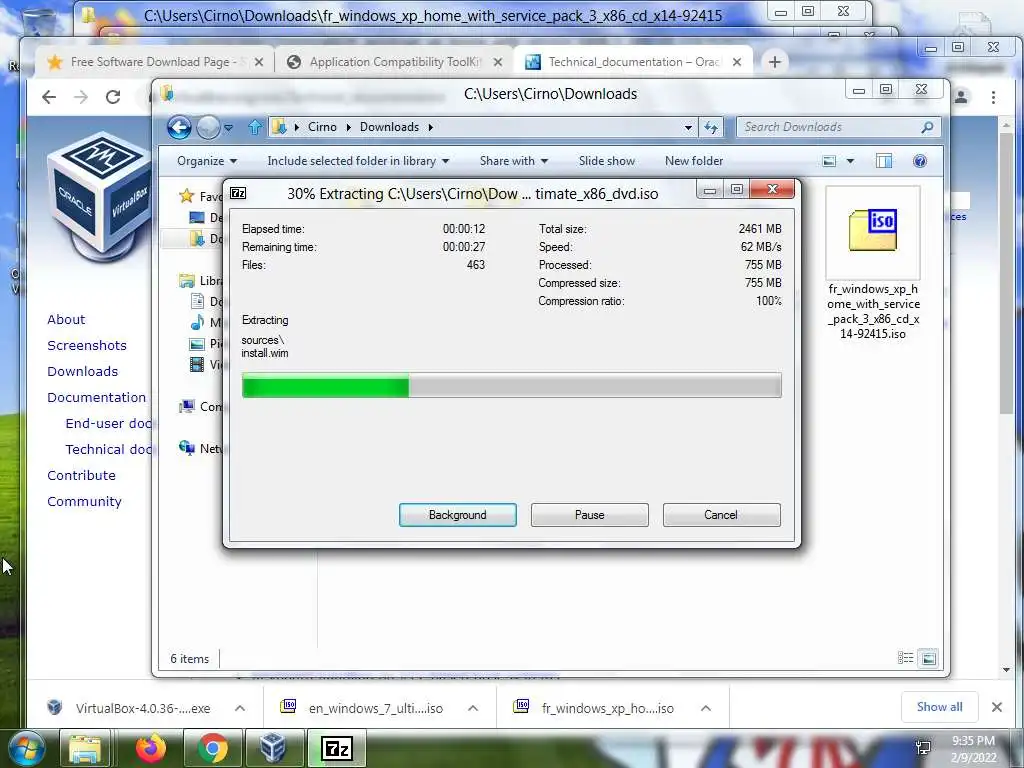Screen dimensions: 1024x768
Task: Expand arrow after Downloads breadcrumb
Action: click(x=430, y=127)
